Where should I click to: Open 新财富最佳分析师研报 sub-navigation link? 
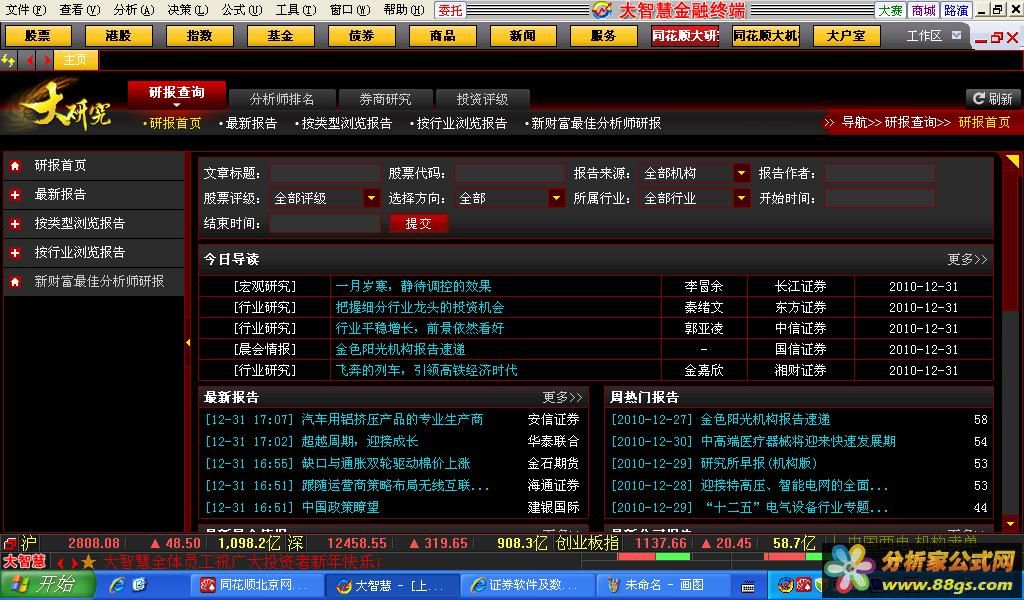point(596,123)
